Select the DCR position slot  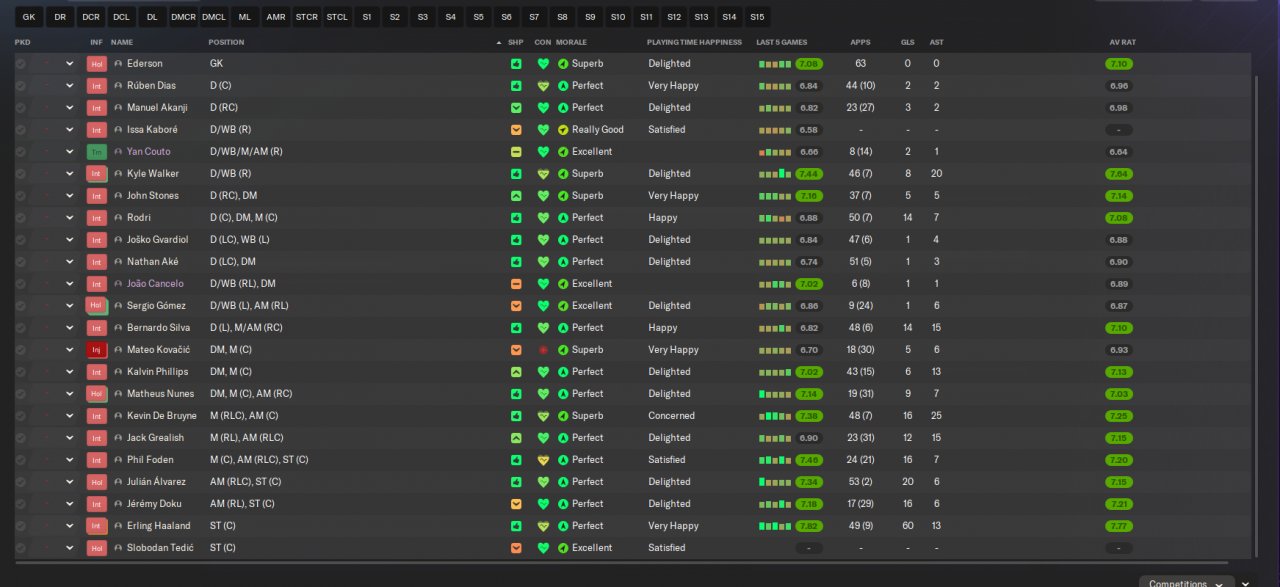91,17
